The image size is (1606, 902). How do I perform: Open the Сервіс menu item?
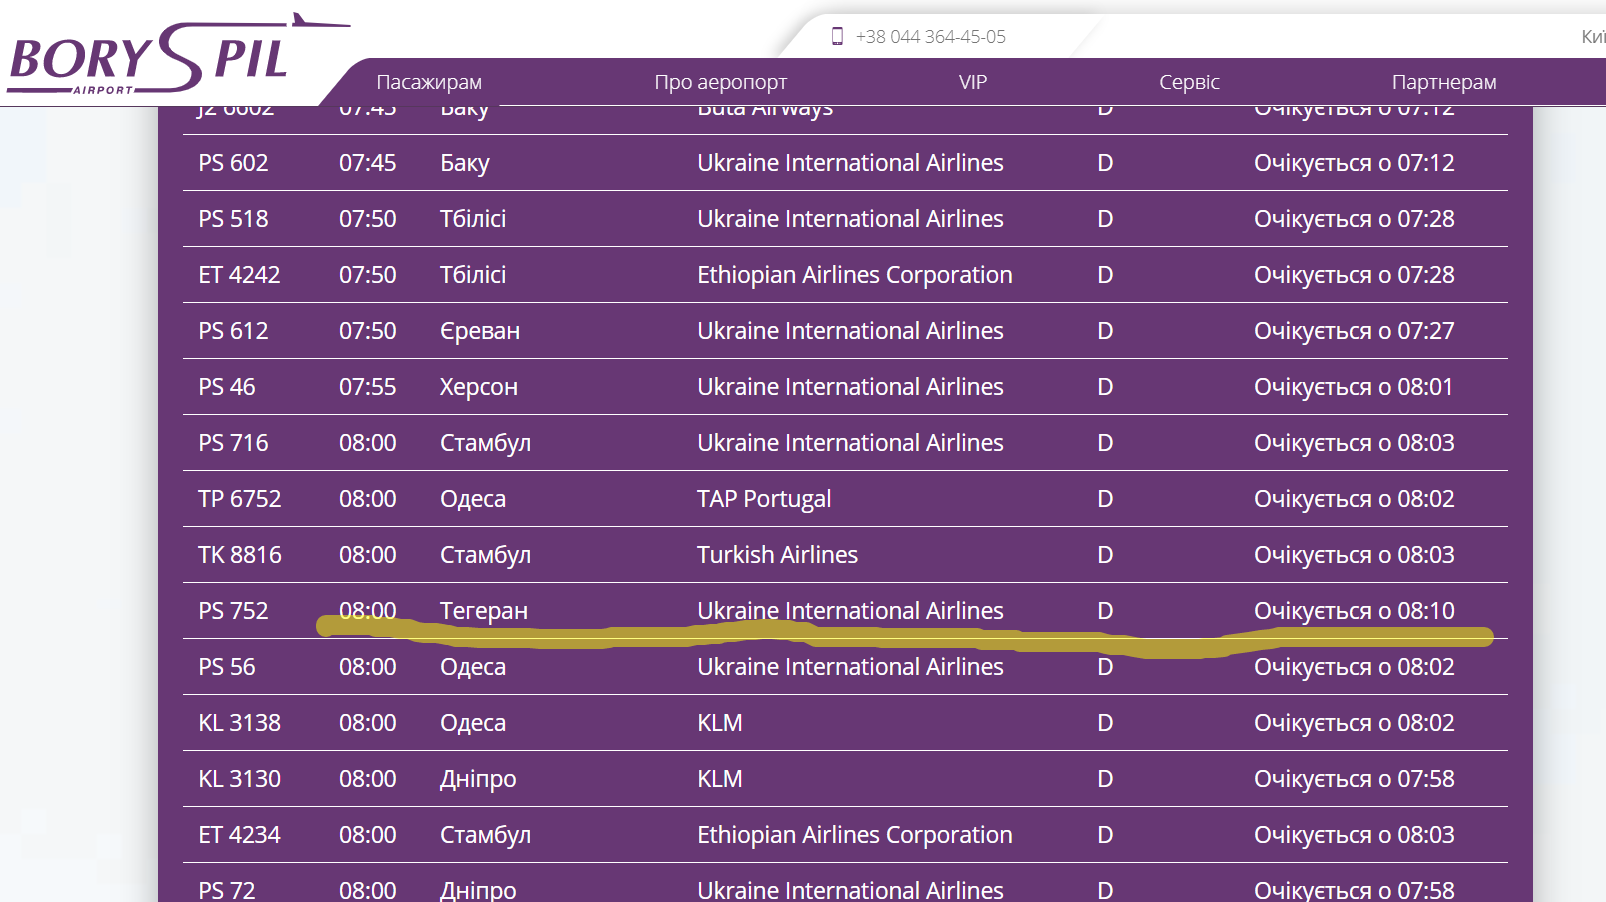(1189, 82)
